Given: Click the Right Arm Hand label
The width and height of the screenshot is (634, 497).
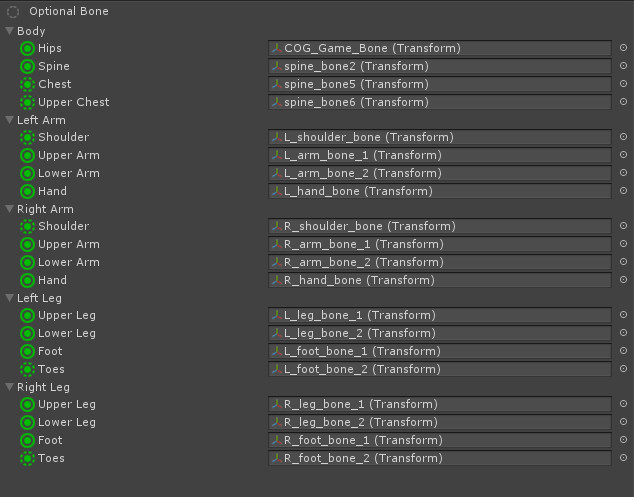Looking at the screenshot, I should click(x=53, y=280).
